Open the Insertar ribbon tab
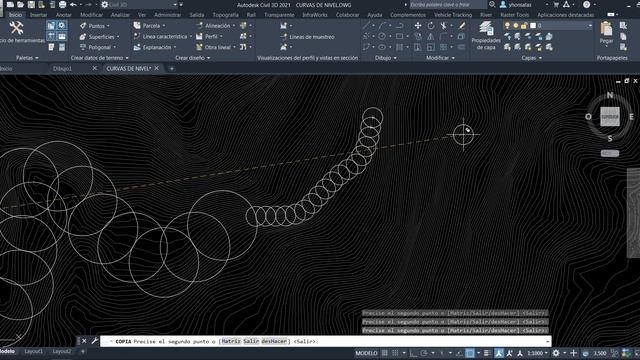 [x=38, y=15]
